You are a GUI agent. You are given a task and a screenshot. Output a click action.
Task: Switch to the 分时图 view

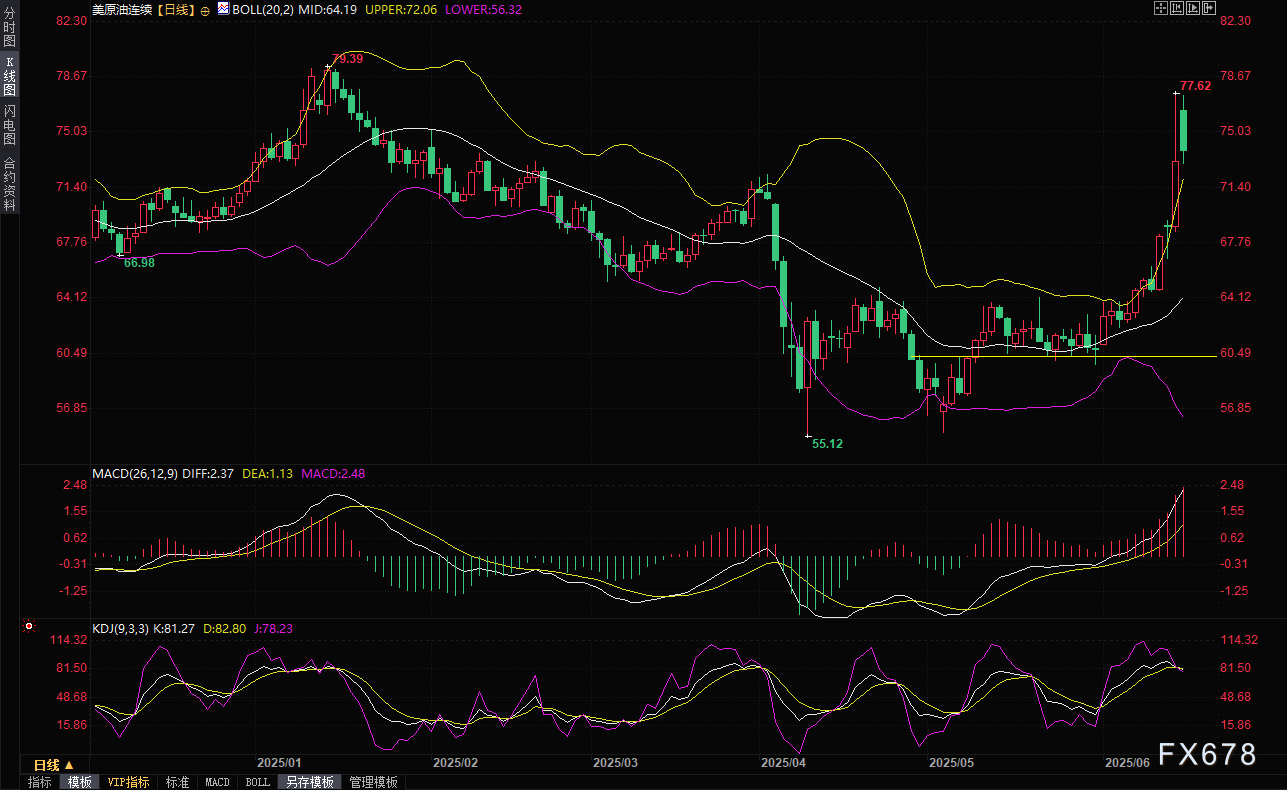coord(9,27)
